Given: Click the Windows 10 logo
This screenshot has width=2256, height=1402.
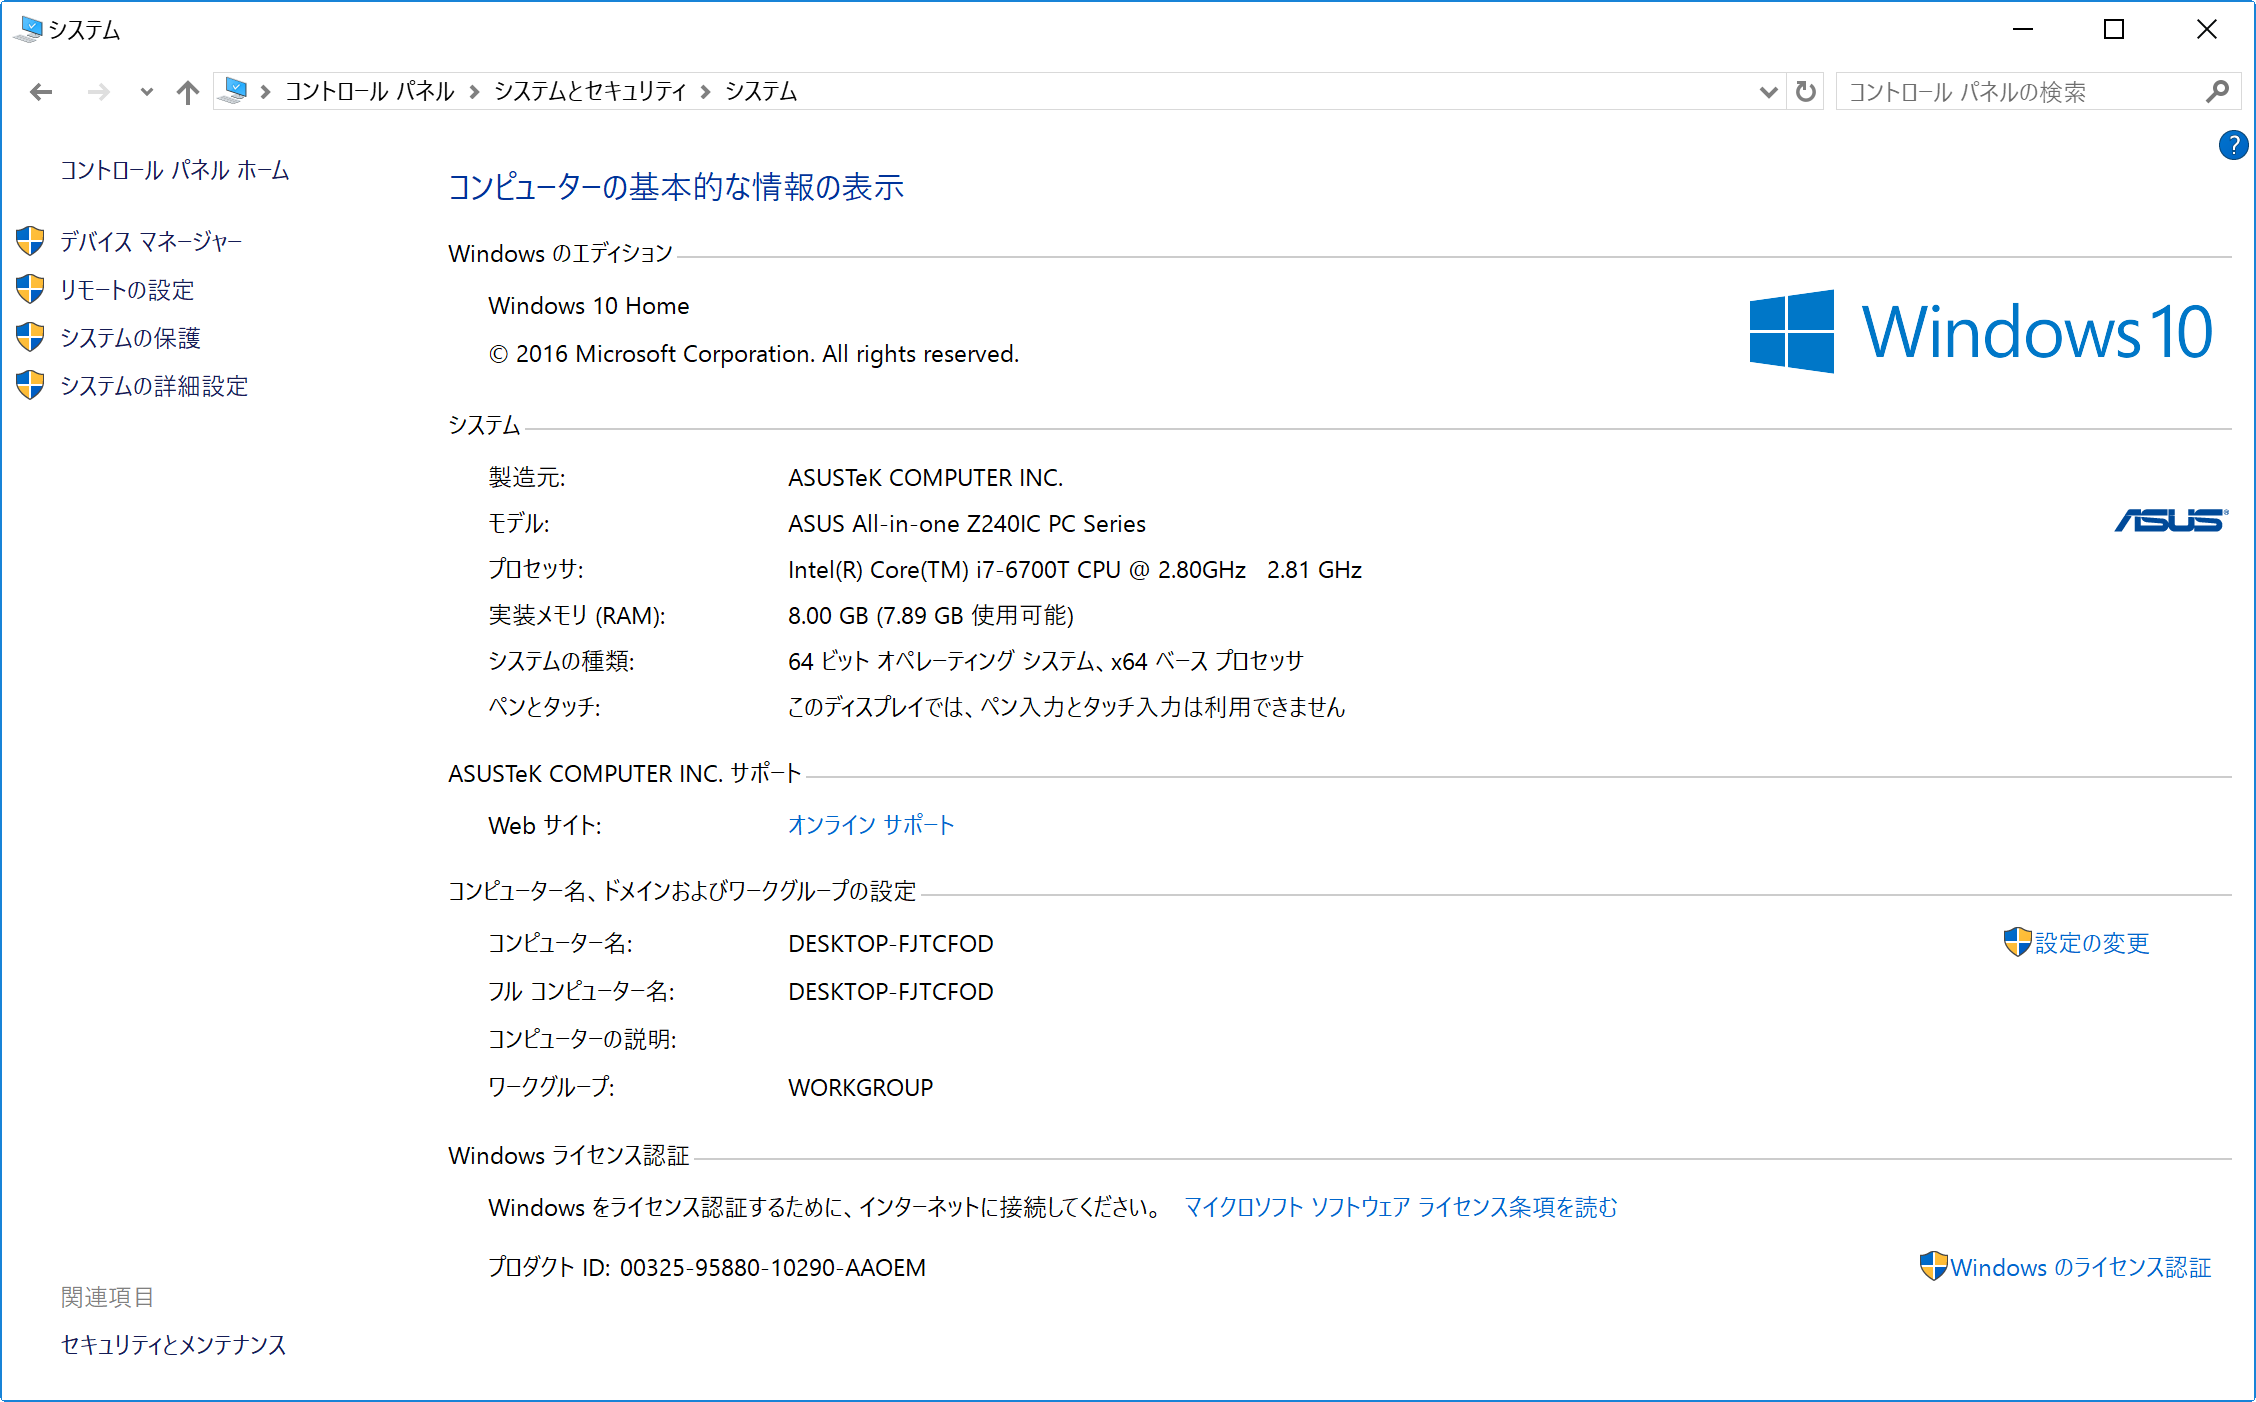Looking at the screenshot, I should [1981, 331].
